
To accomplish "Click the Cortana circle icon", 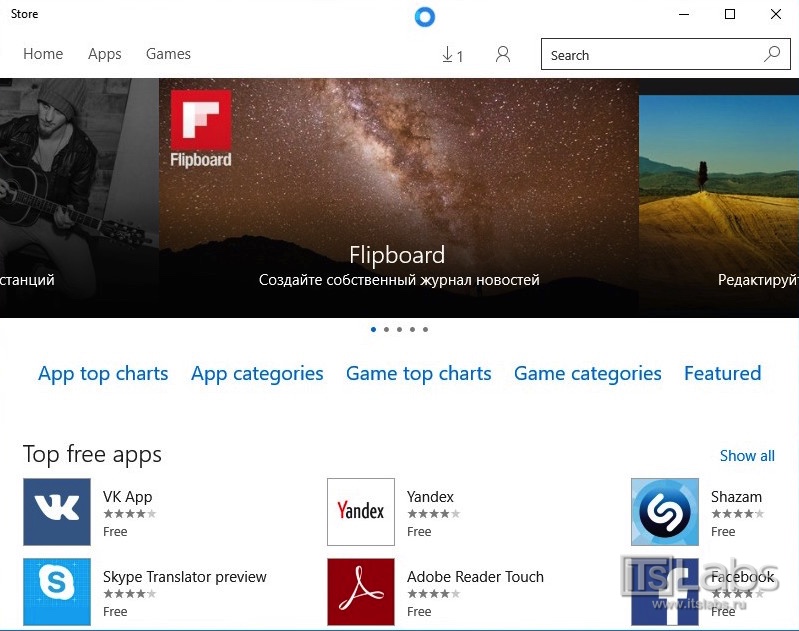I will click(x=425, y=17).
